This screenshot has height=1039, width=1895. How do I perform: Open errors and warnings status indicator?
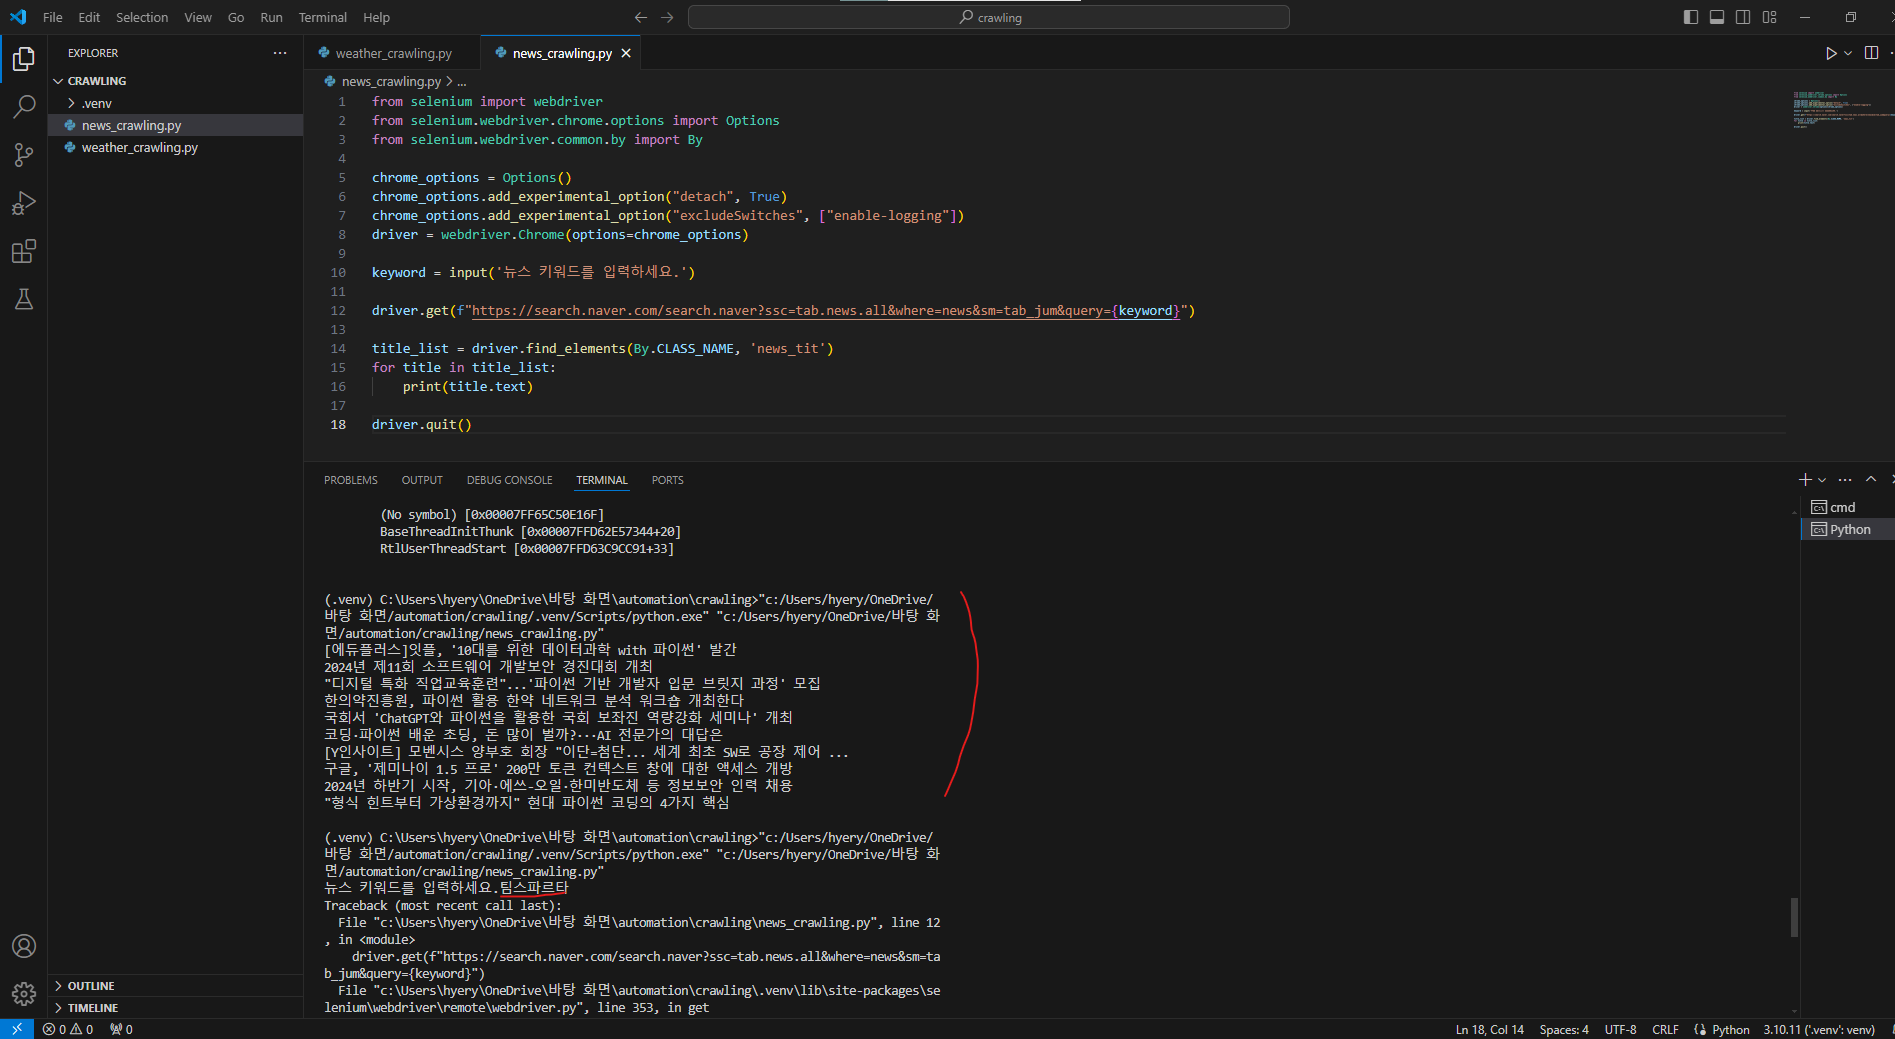68,1029
